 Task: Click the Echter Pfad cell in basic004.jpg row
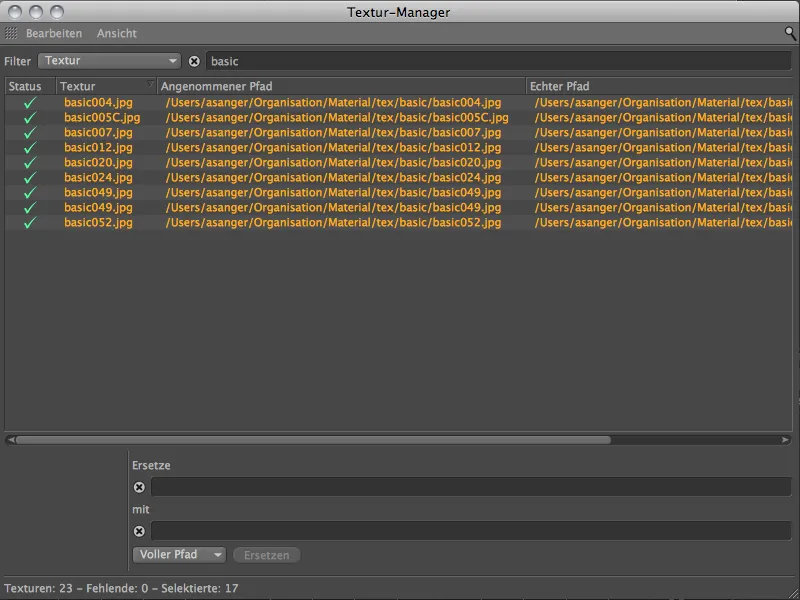coord(663,103)
